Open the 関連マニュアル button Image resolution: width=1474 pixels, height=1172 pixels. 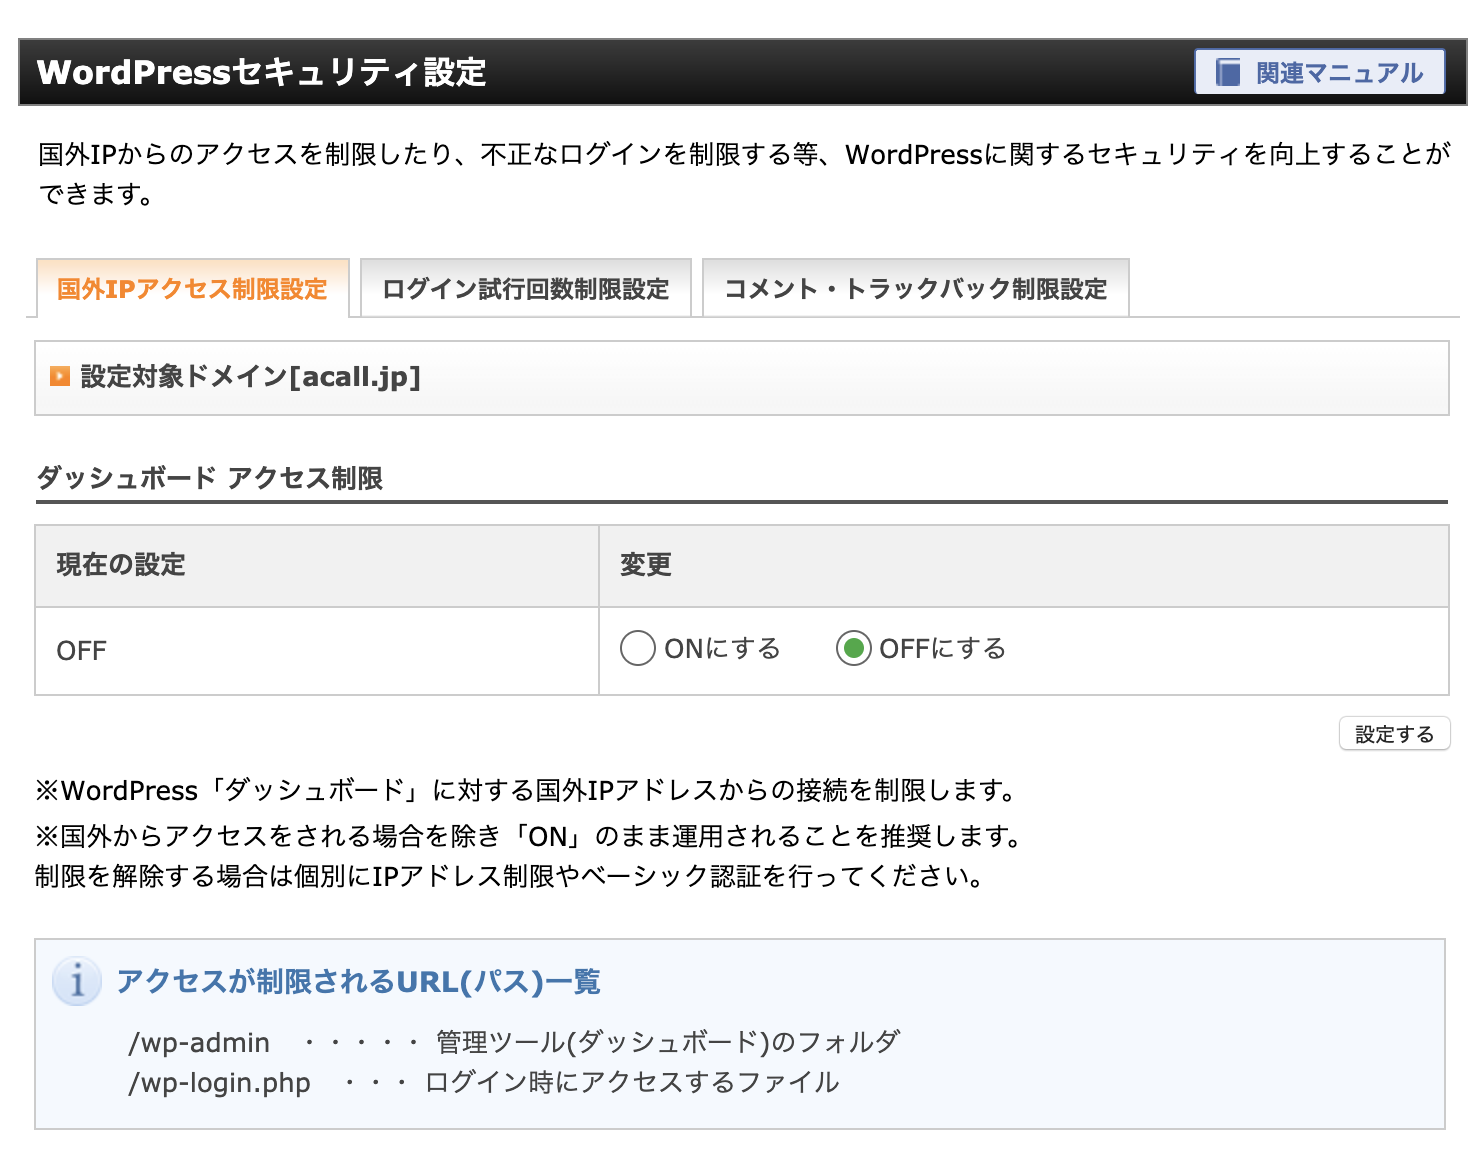1319,72
